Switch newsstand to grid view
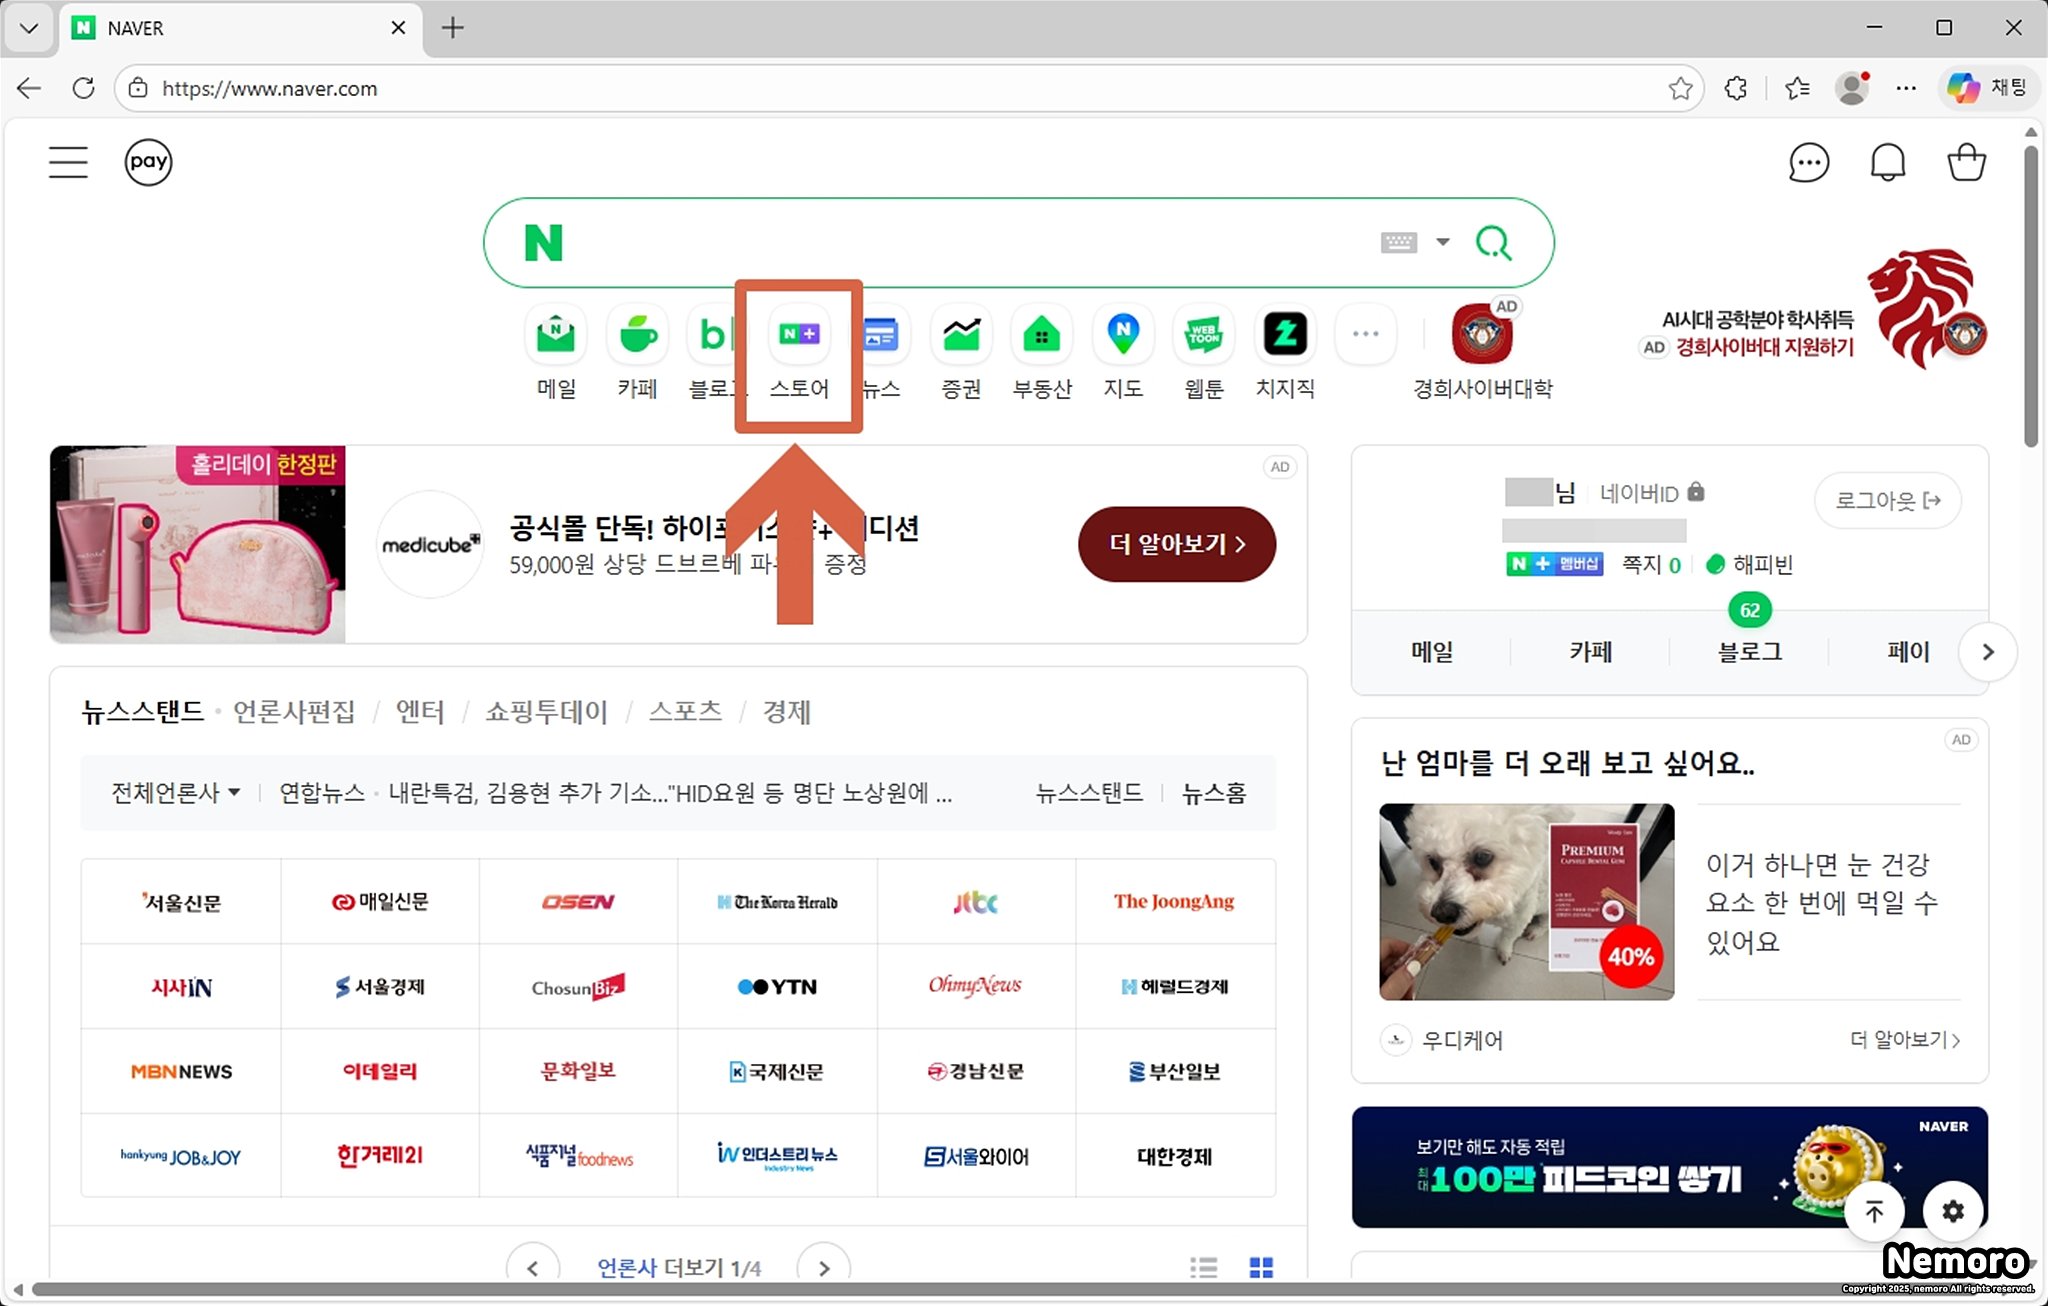The height and width of the screenshot is (1306, 2048). [1261, 1267]
